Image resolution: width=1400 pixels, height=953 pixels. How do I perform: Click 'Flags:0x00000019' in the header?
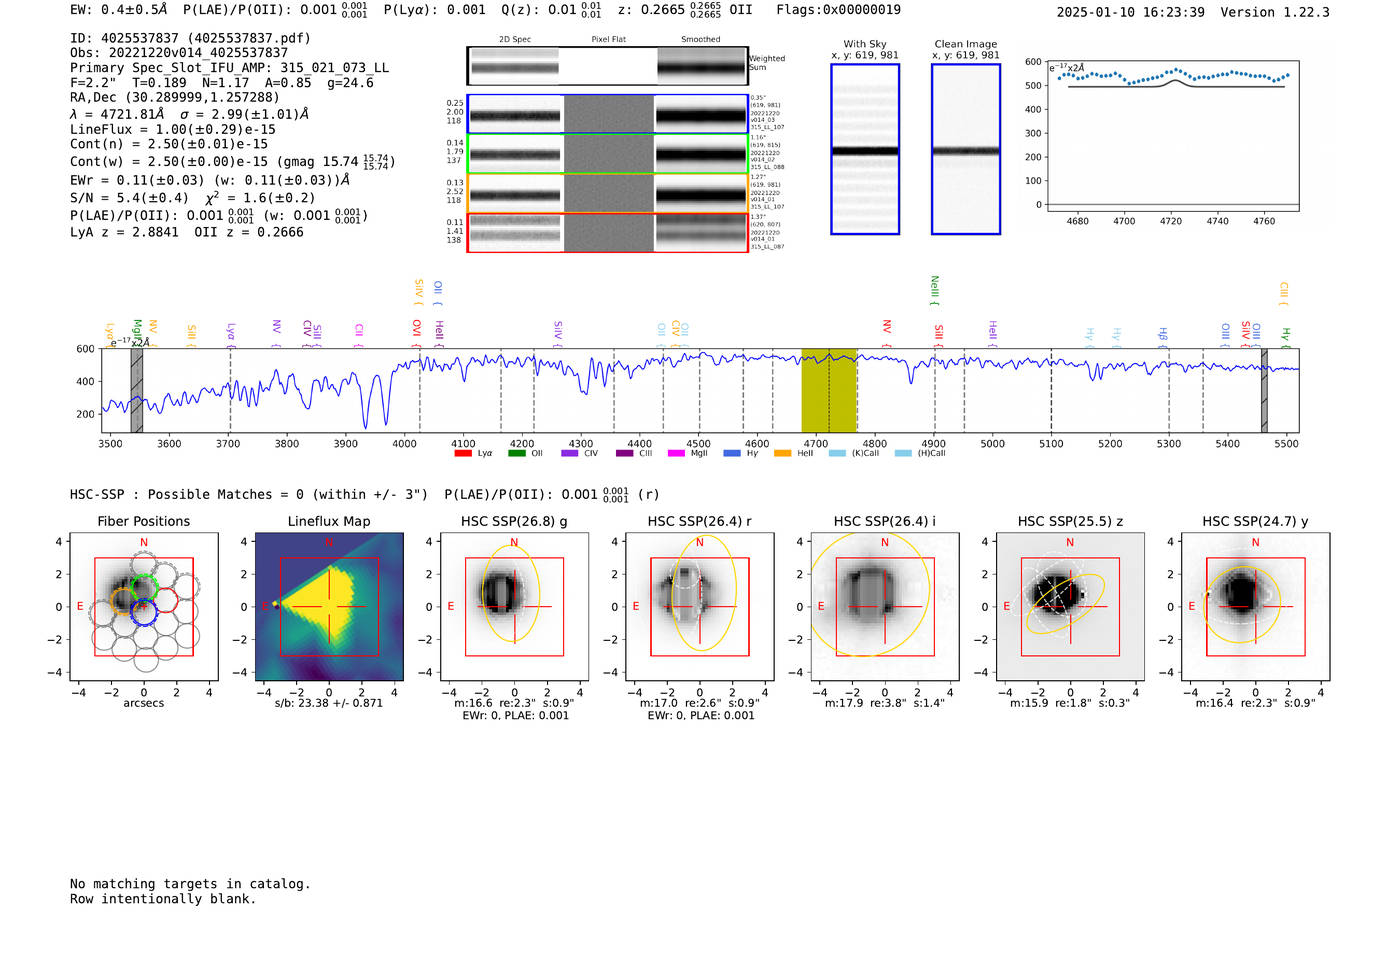point(838,10)
